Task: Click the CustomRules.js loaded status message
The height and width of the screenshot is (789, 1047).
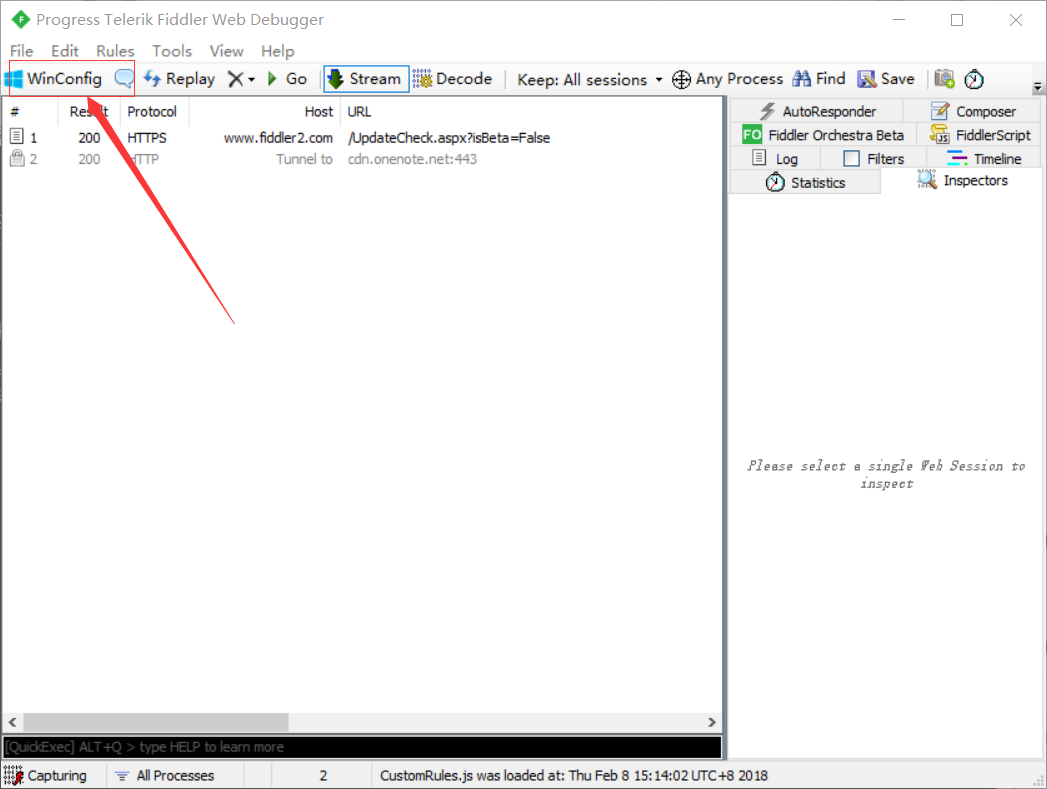Action: coord(574,776)
